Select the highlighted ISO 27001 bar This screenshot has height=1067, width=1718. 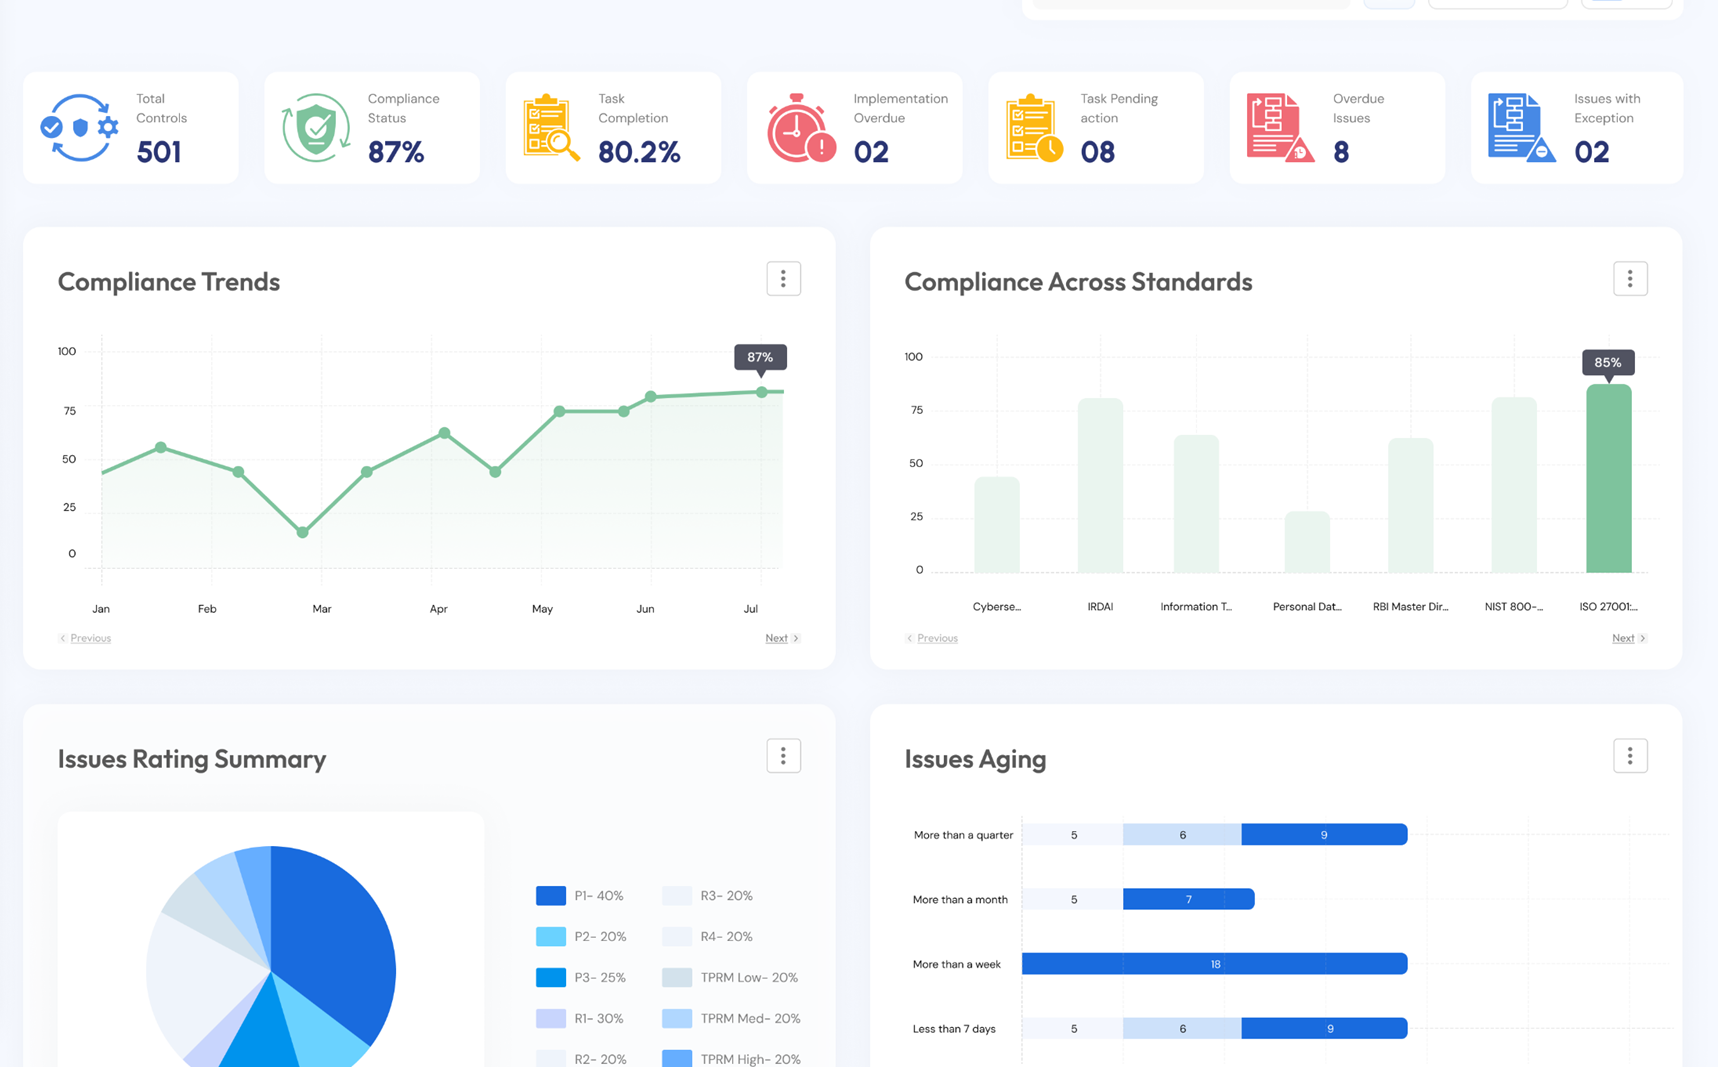point(1608,479)
